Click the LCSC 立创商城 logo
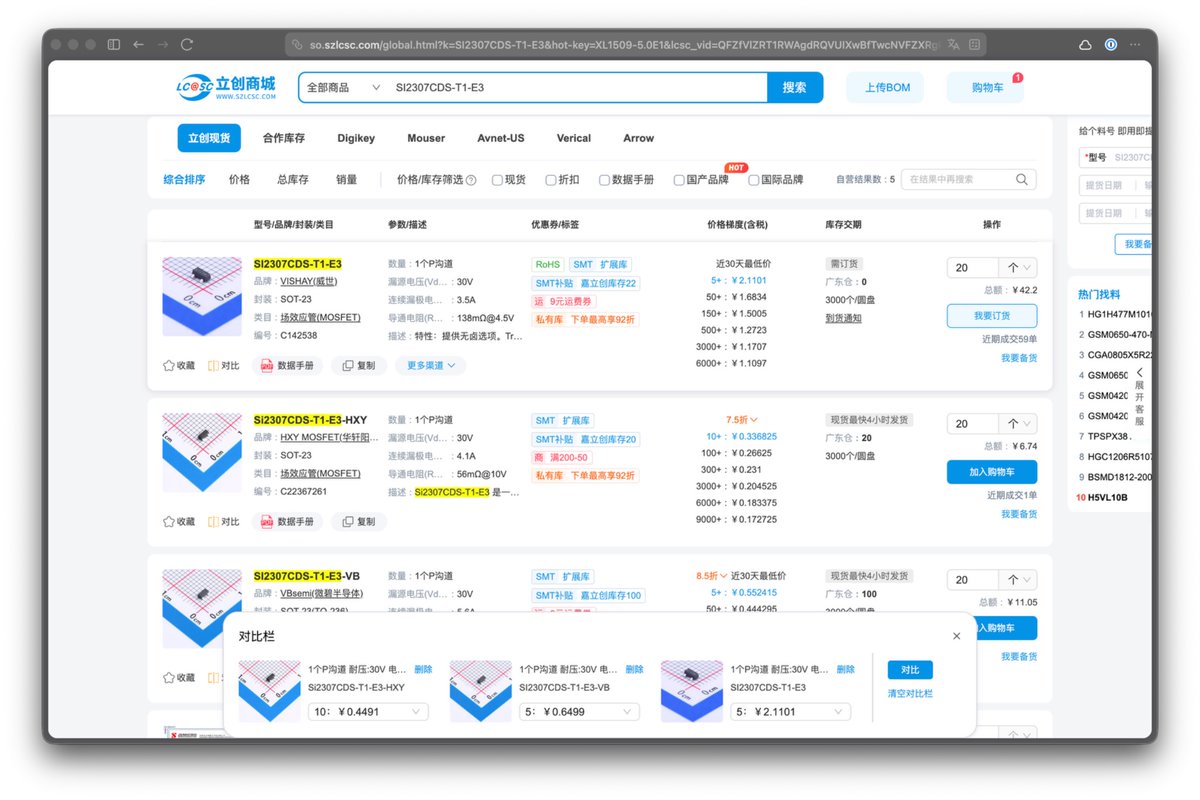 [x=225, y=87]
